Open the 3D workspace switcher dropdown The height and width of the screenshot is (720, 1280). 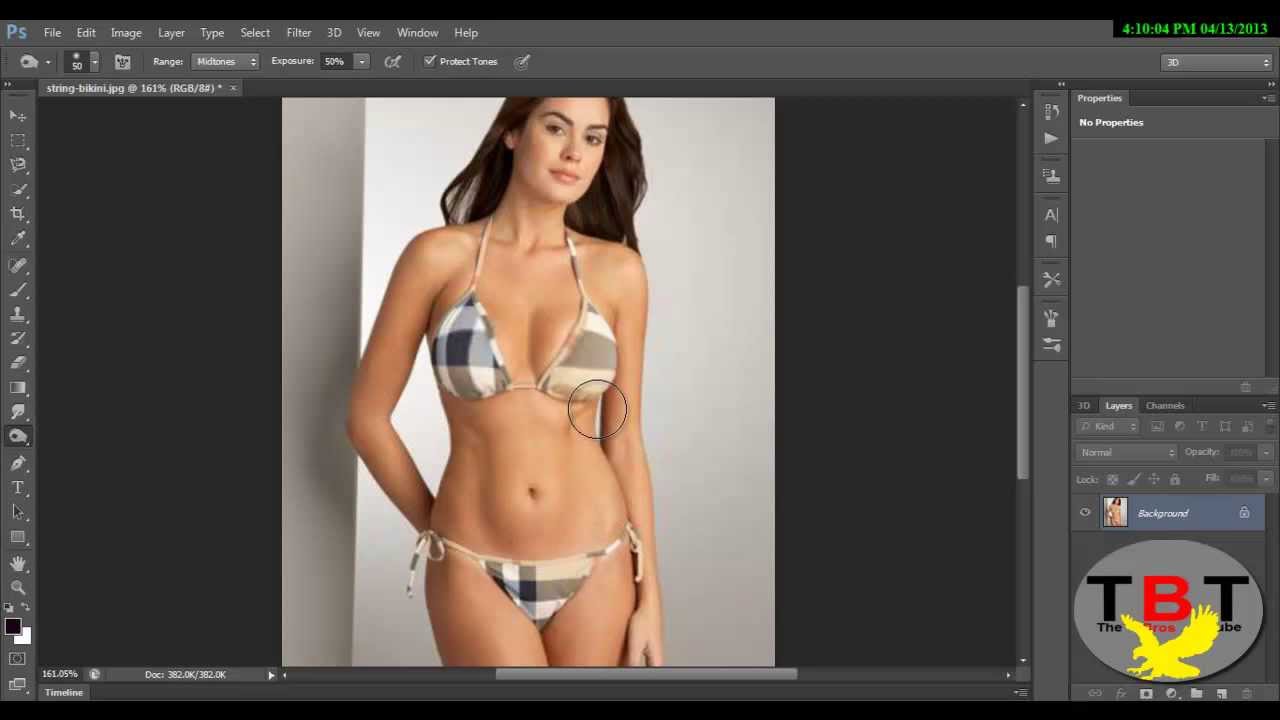1217,62
